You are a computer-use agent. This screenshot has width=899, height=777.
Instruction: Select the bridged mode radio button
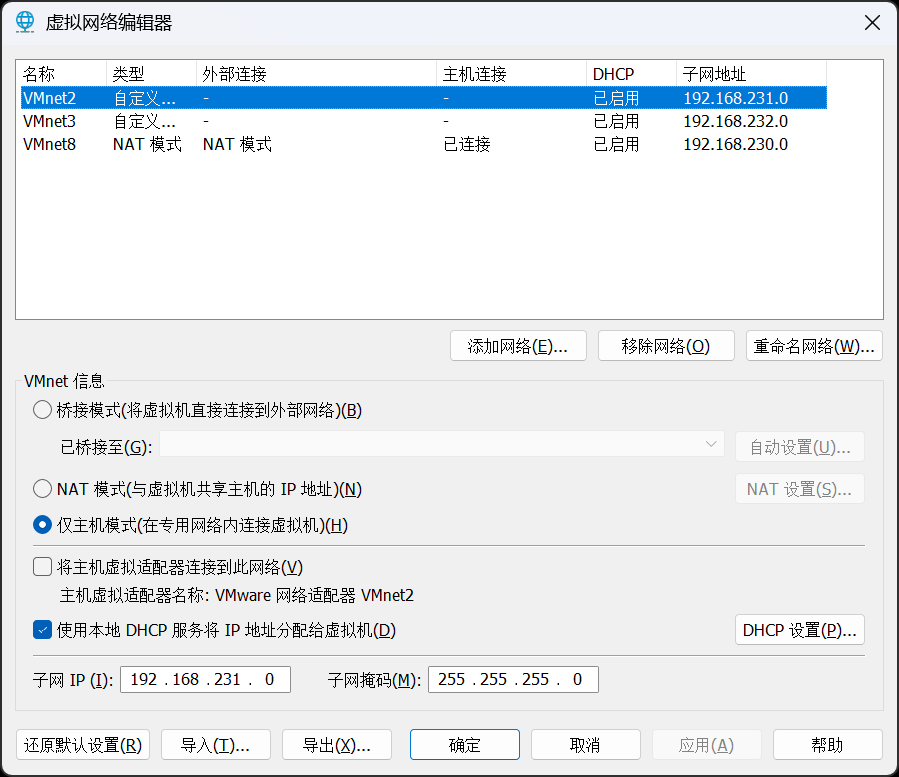[x=42, y=410]
